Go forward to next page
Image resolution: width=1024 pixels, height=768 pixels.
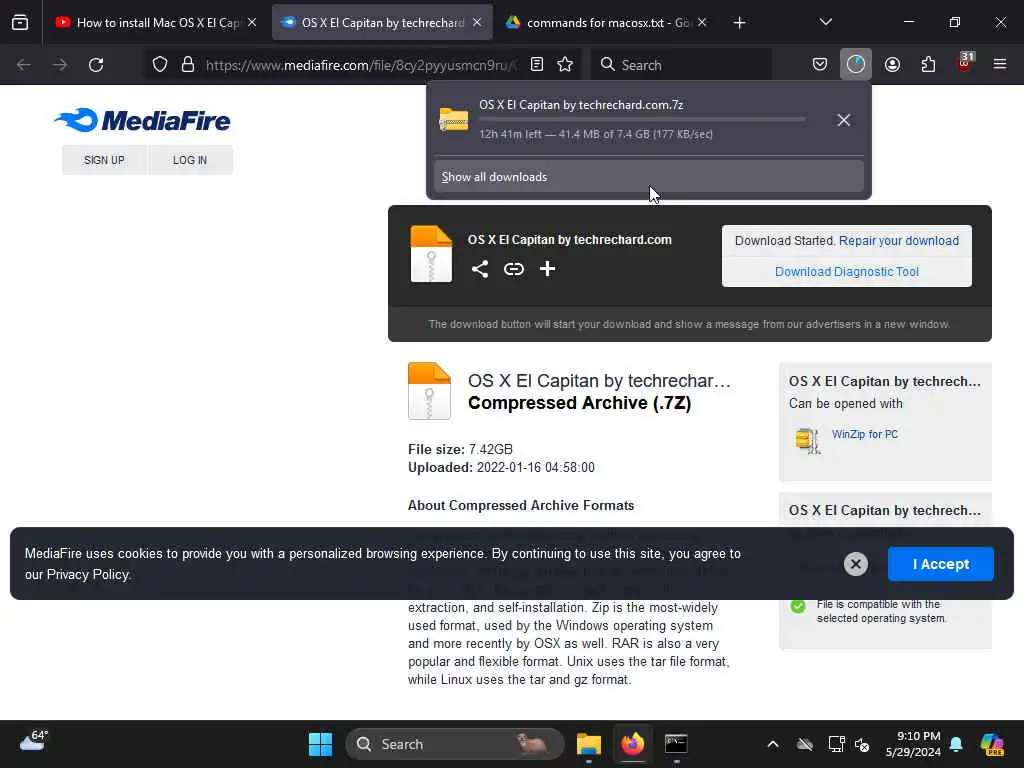tap(60, 65)
